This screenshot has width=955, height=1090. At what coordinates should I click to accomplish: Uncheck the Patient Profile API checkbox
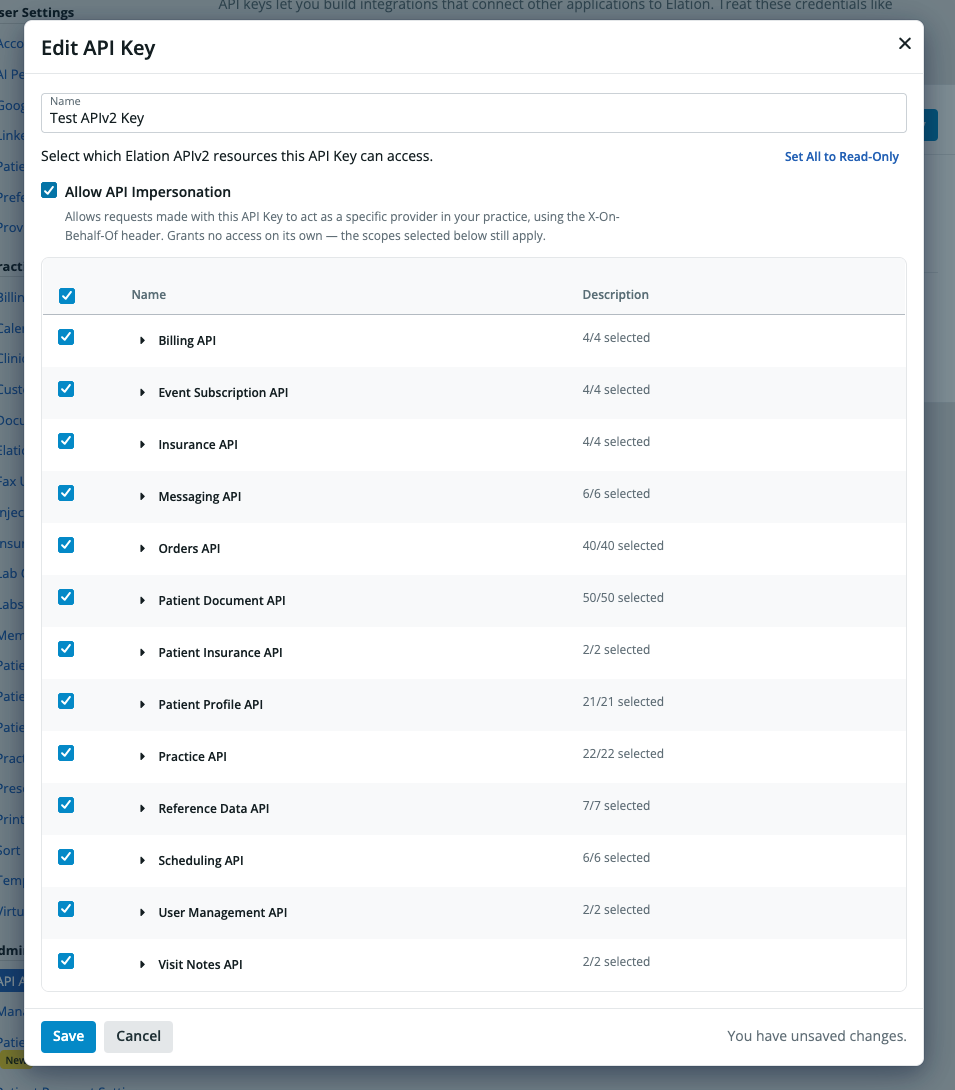[66, 701]
